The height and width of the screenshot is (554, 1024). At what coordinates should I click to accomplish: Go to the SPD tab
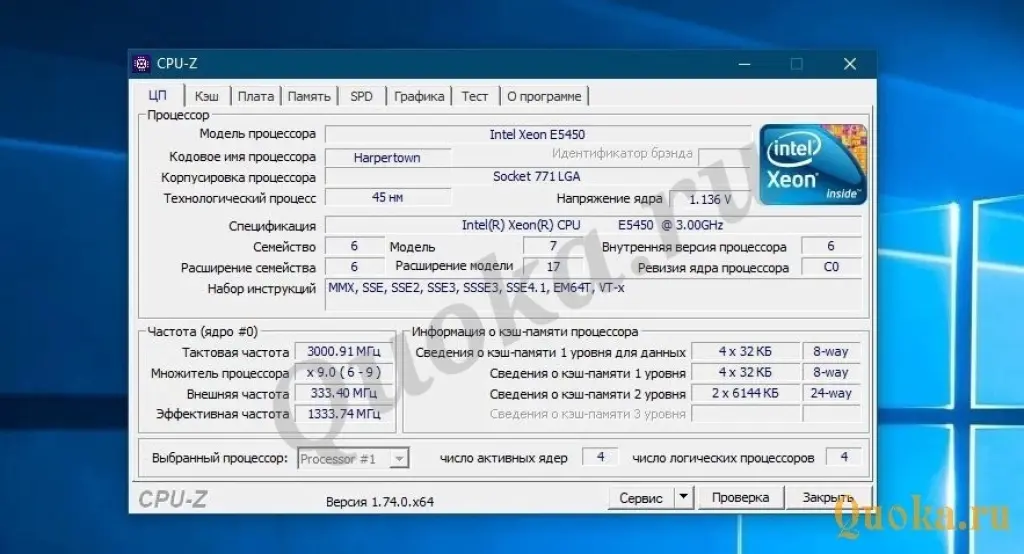(x=361, y=96)
